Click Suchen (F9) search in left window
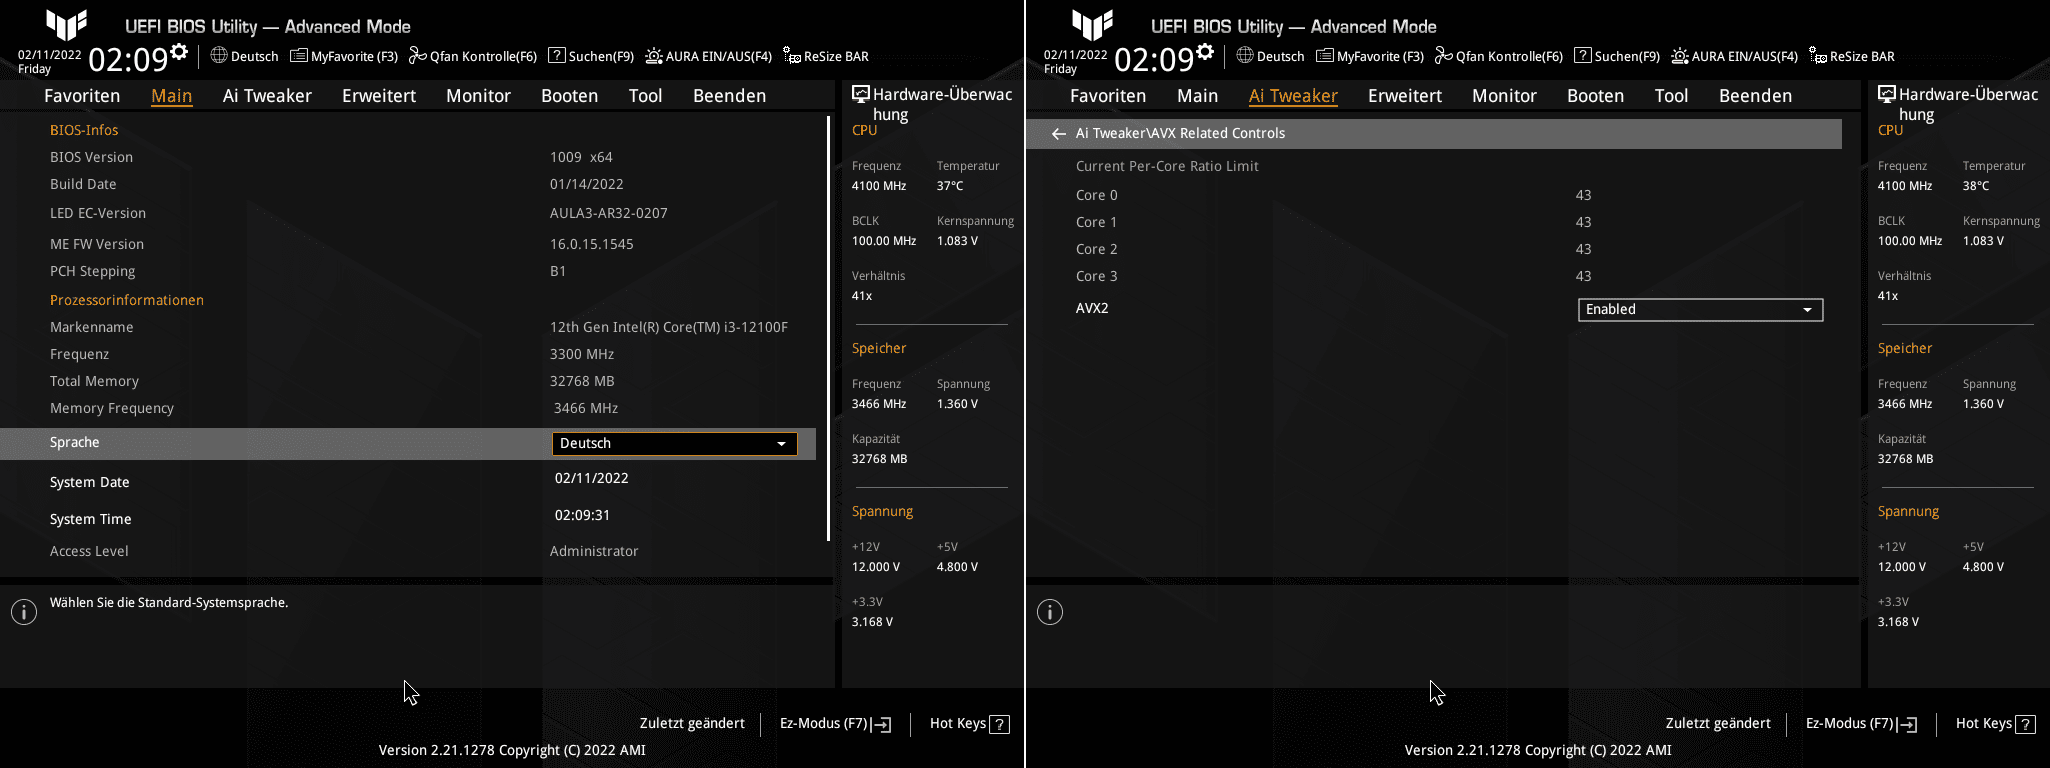Image resolution: width=2050 pixels, height=768 pixels. click(x=591, y=56)
